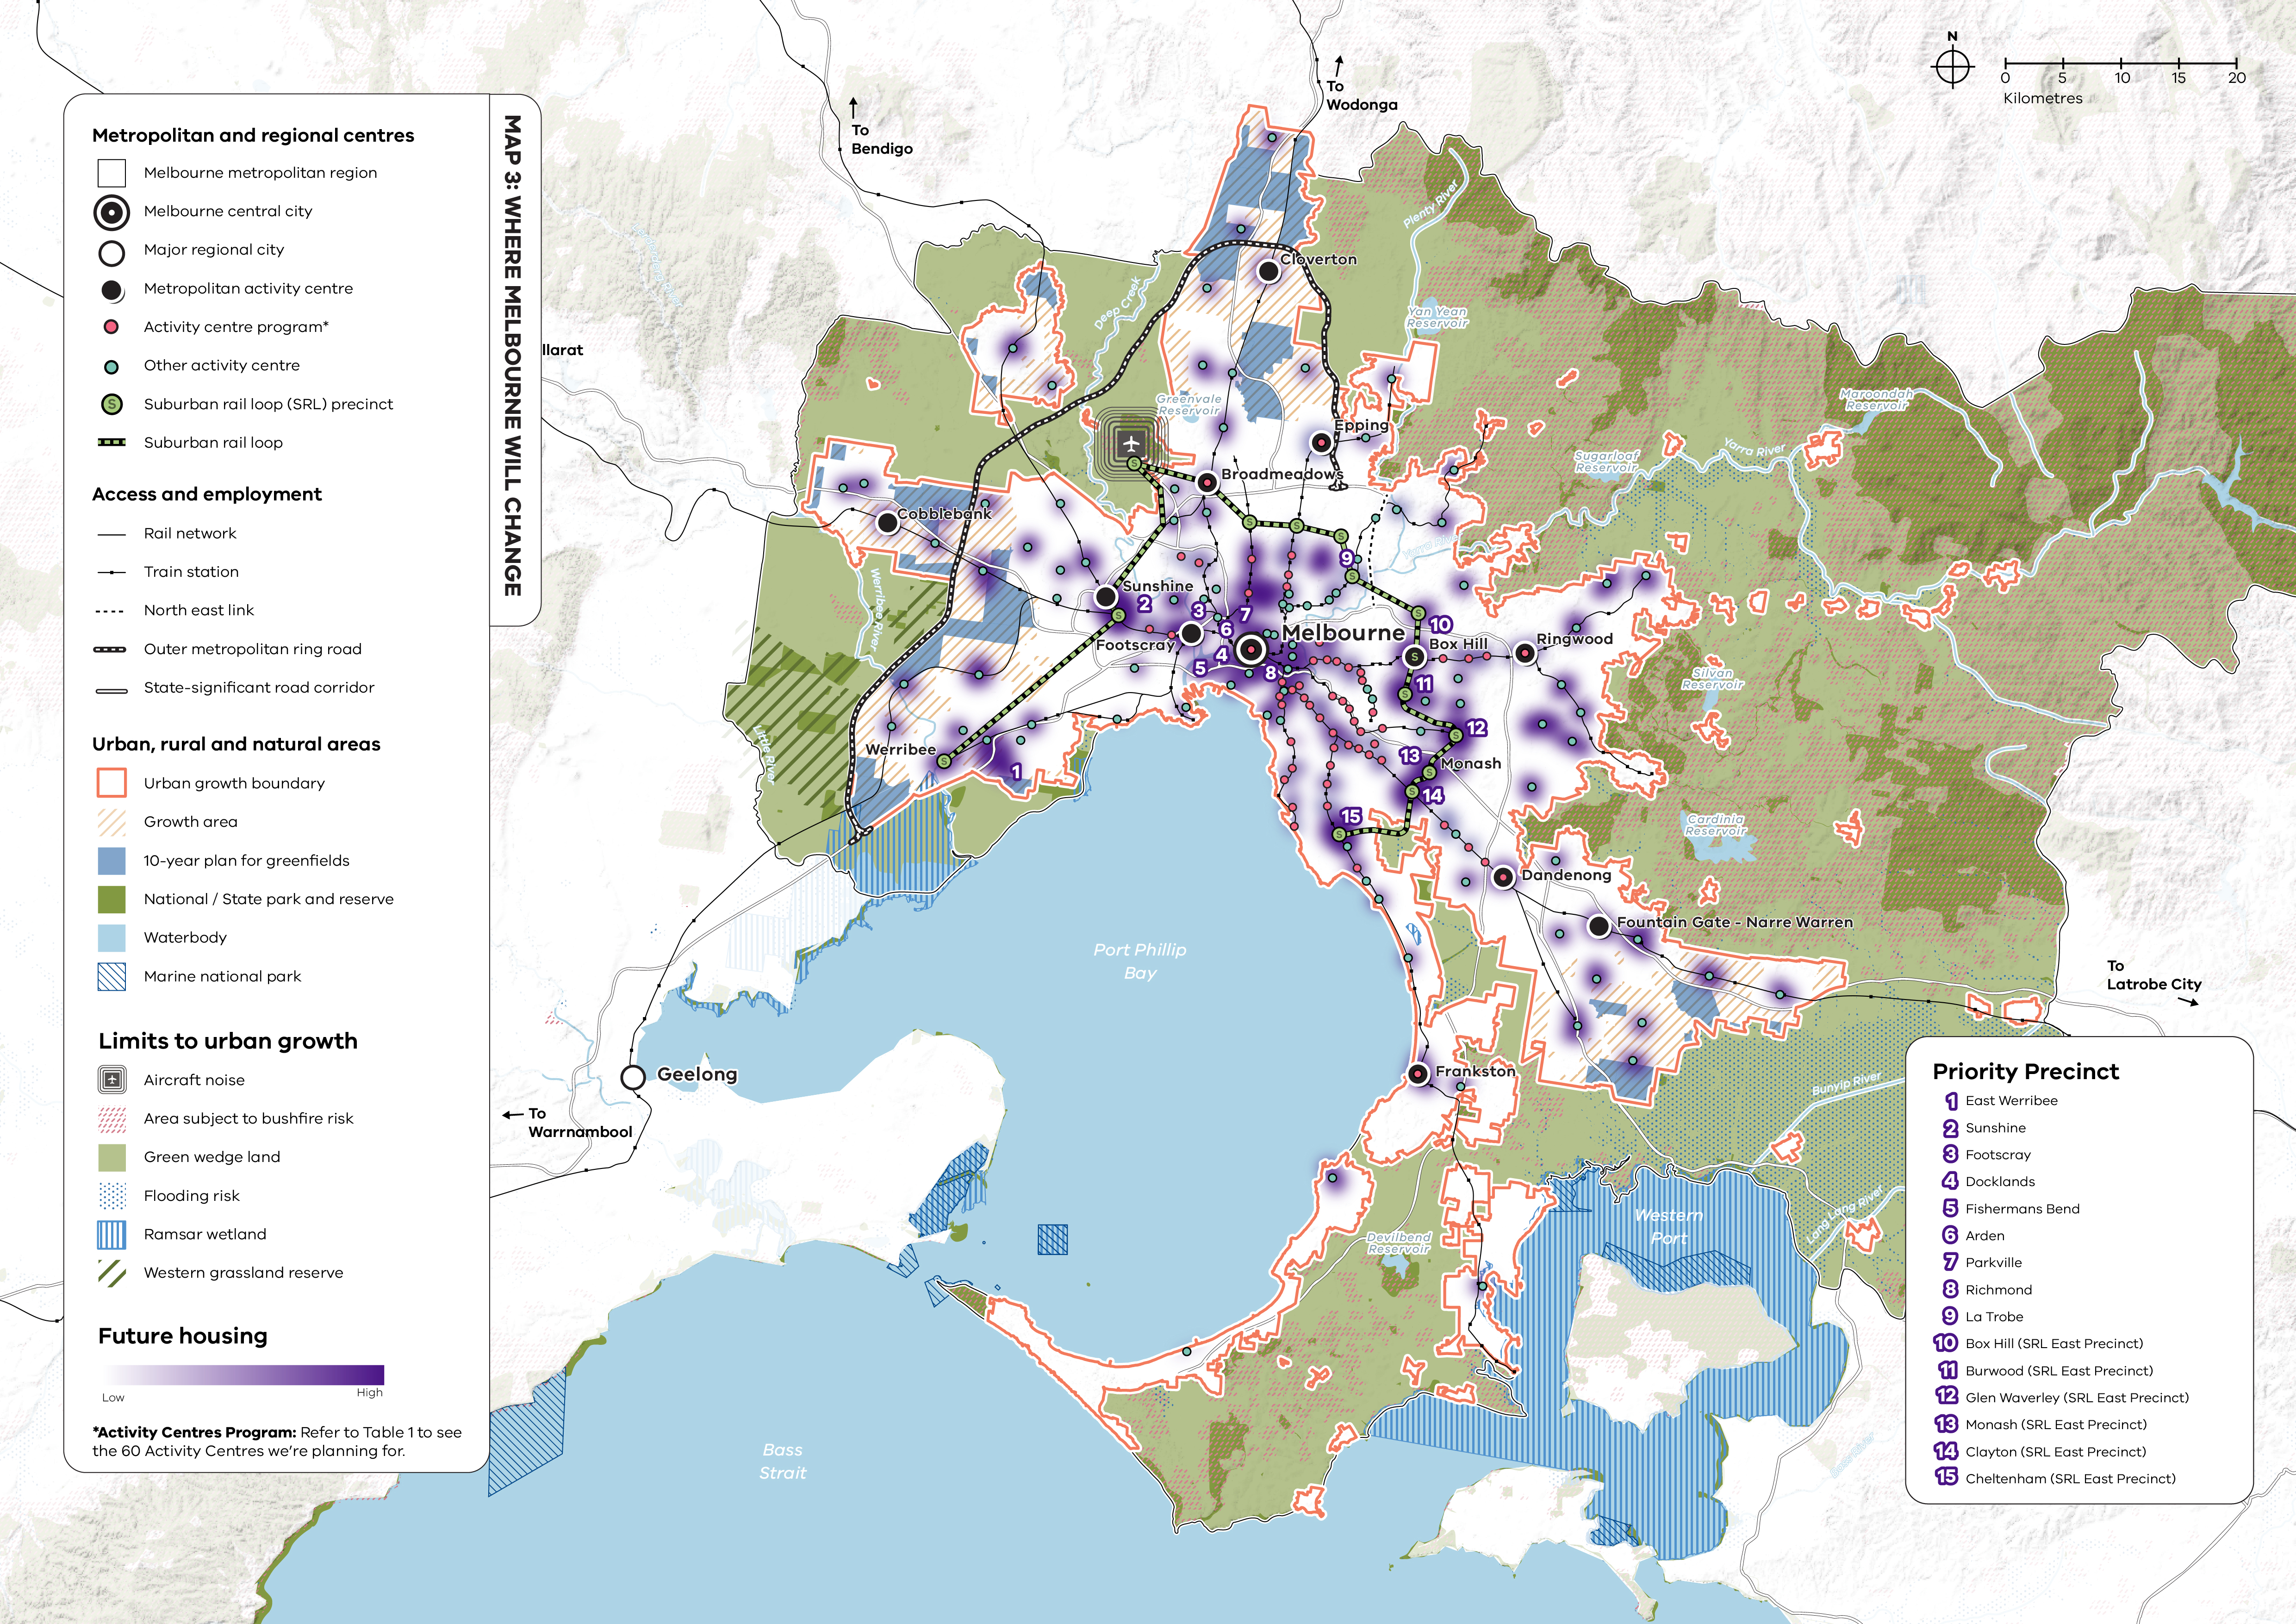The image size is (2296, 1624).
Task: Click the Fountain Gate - Narre Warren marker
Action: (x=1599, y=926)
